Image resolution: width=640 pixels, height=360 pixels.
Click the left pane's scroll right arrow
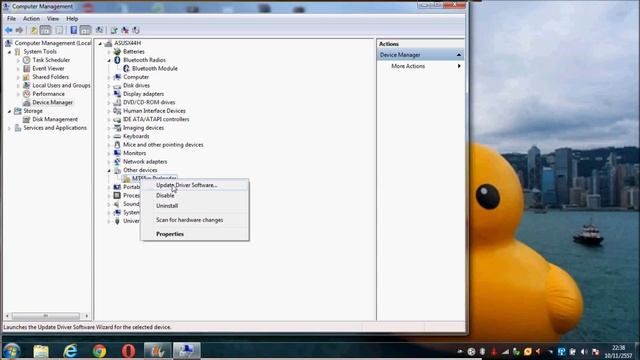point(87,316)
